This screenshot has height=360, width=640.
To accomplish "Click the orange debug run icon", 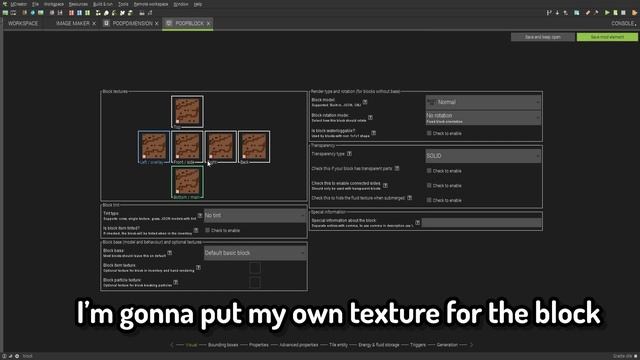I will tap(634, 13).
